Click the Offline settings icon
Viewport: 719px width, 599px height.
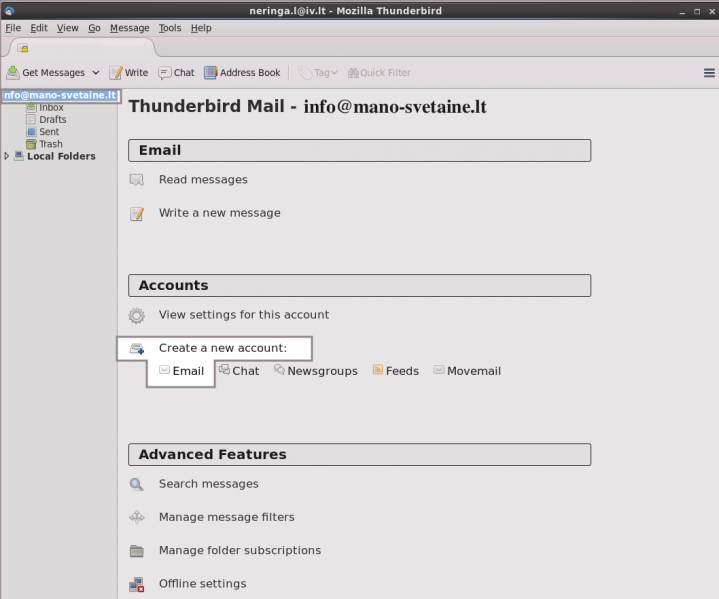tap(137, 584)
